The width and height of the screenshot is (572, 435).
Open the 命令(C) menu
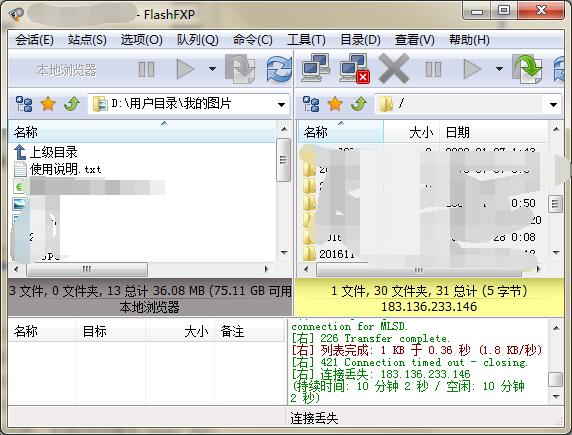tap(252, 39)
